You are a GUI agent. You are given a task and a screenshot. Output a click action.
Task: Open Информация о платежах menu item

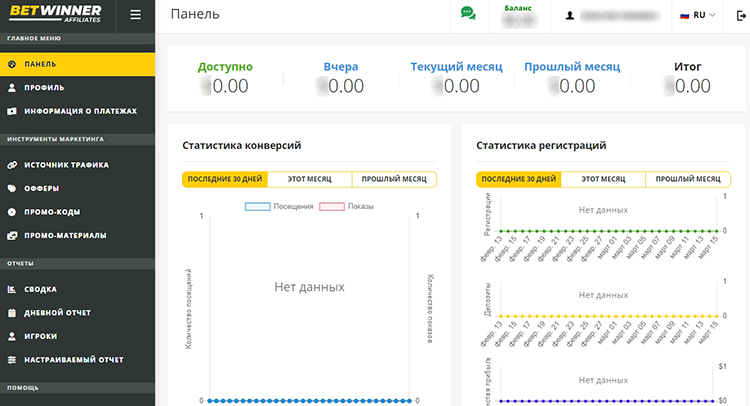77,111
